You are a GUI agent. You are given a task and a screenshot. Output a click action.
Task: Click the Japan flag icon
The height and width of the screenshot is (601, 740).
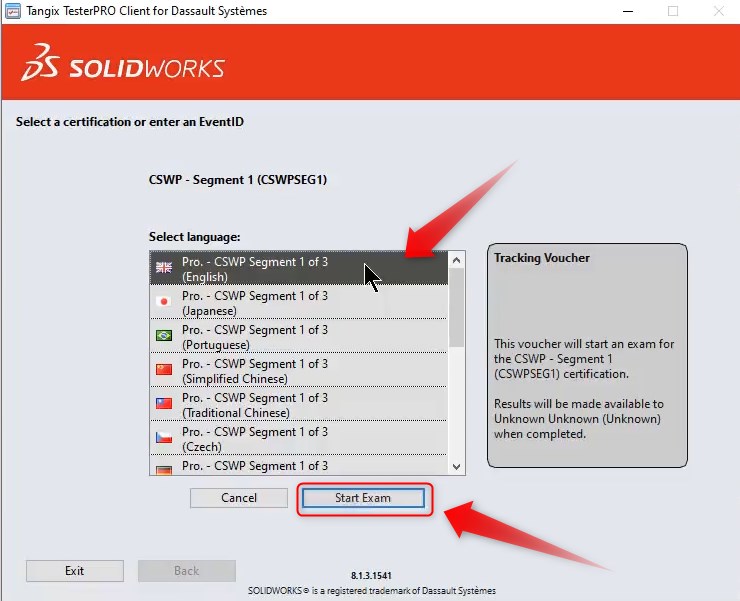[x=164, y=301]
